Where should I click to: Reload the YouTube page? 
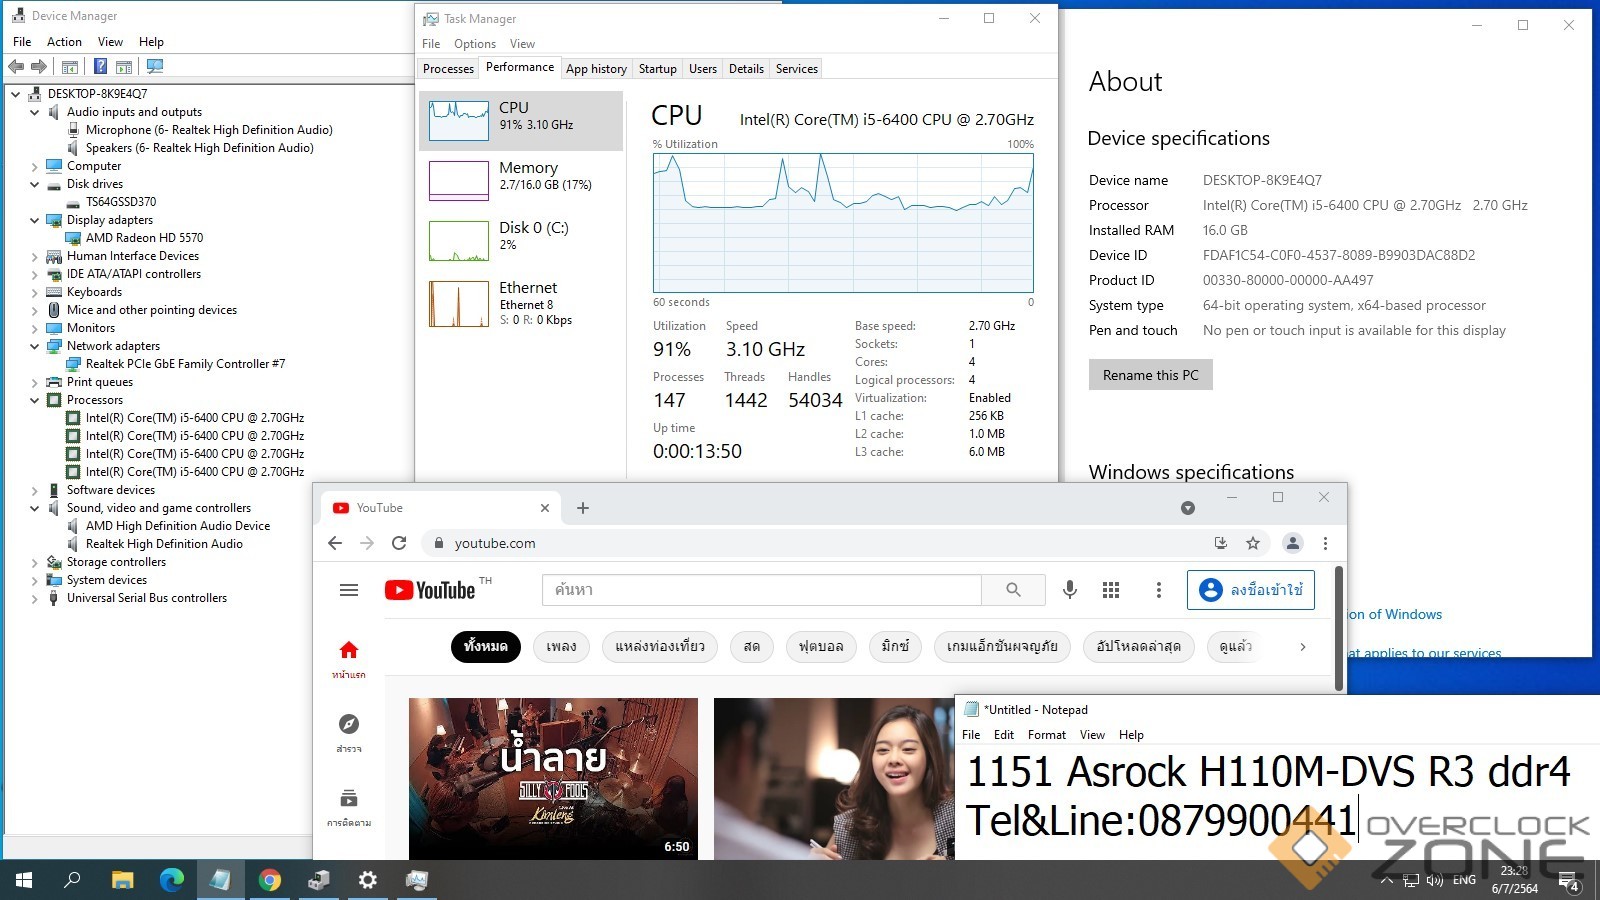coord(399,543)
